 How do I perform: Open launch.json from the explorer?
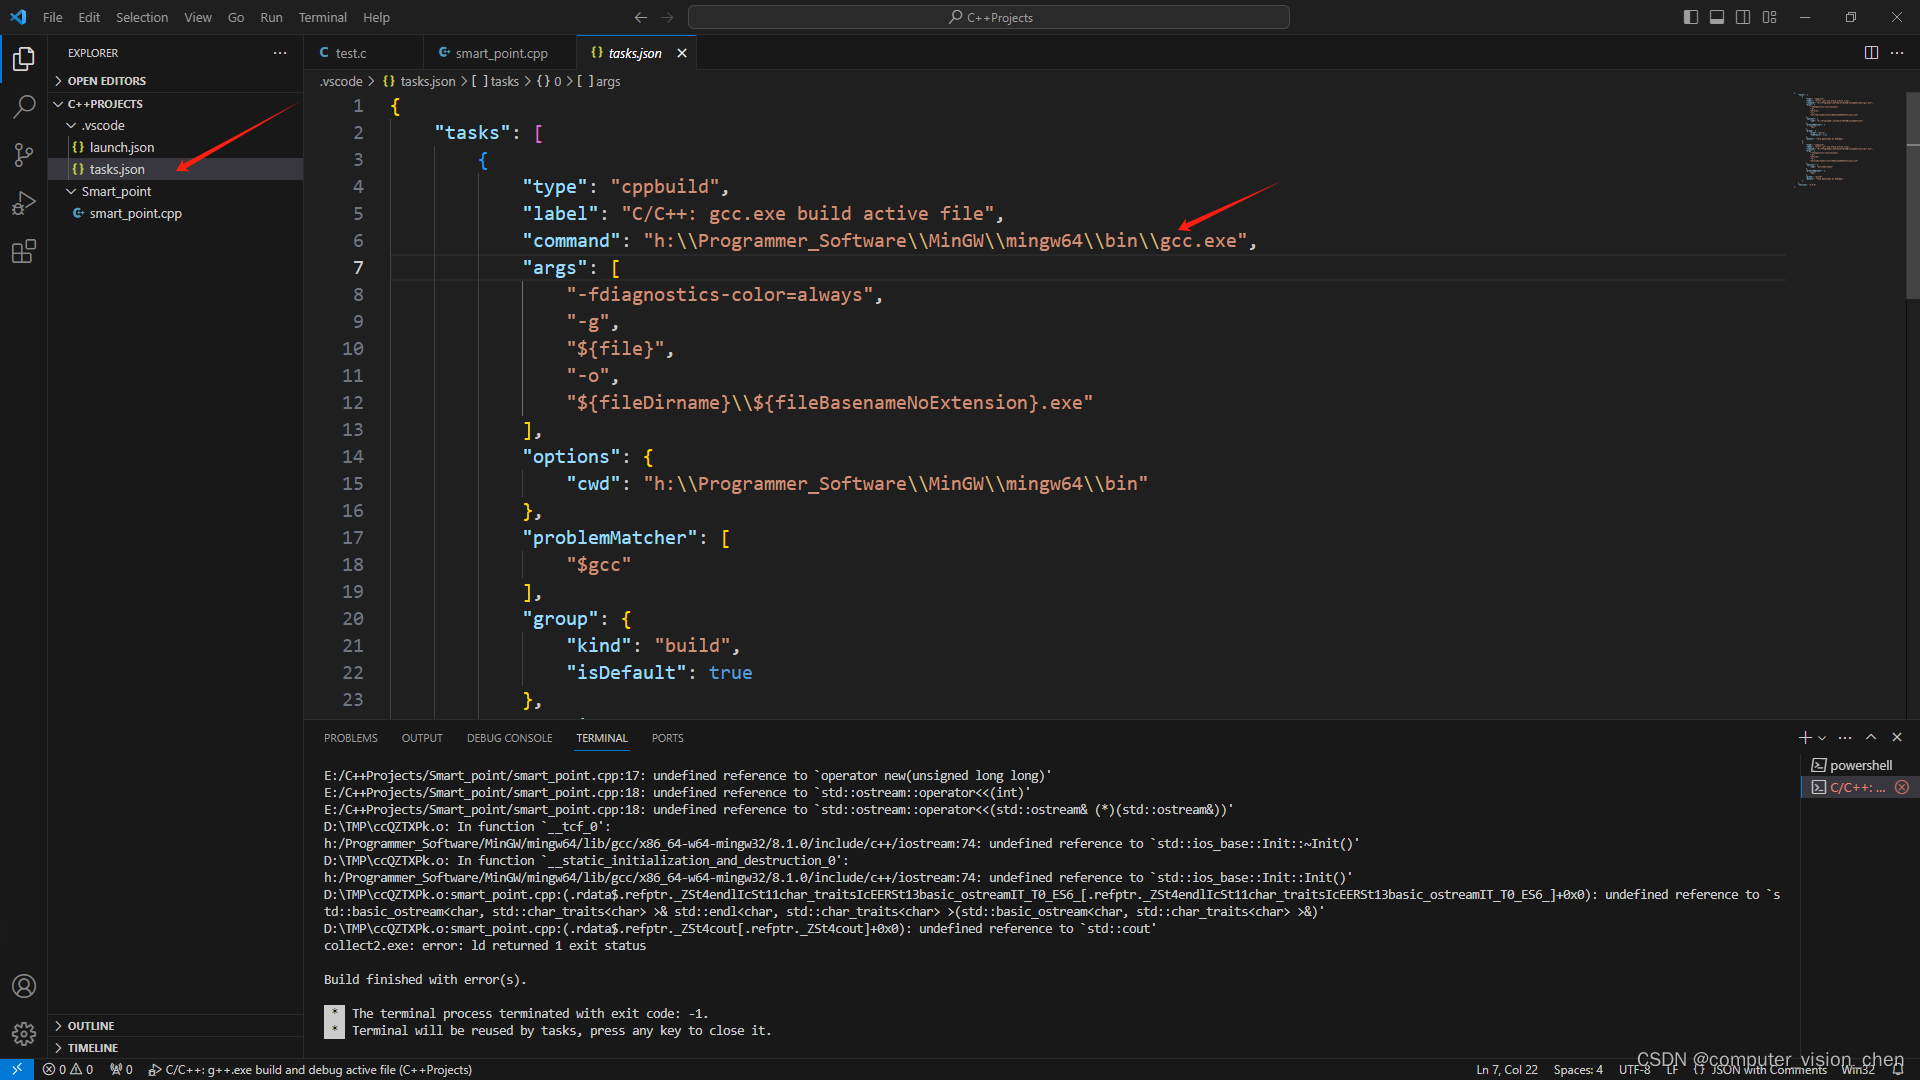point(122,147)
